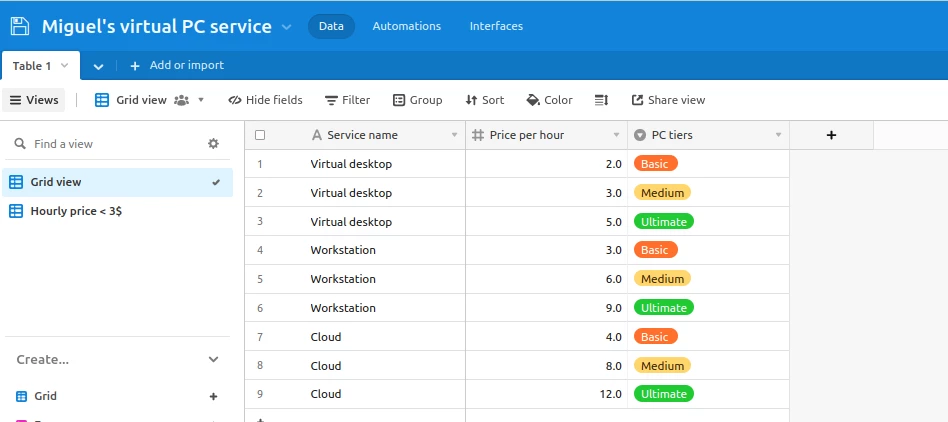Open Hide fields menu
Screen dimensions: 948x422
pos(265,100)
